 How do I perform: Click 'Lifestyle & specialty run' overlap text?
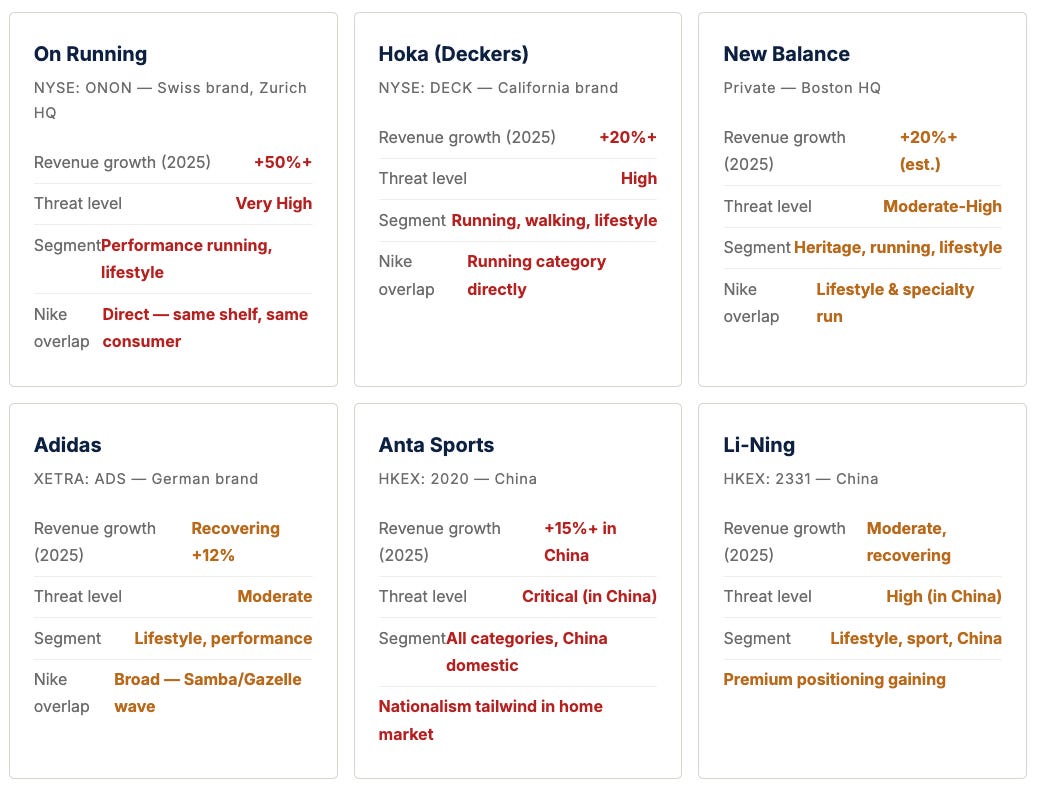895,302
